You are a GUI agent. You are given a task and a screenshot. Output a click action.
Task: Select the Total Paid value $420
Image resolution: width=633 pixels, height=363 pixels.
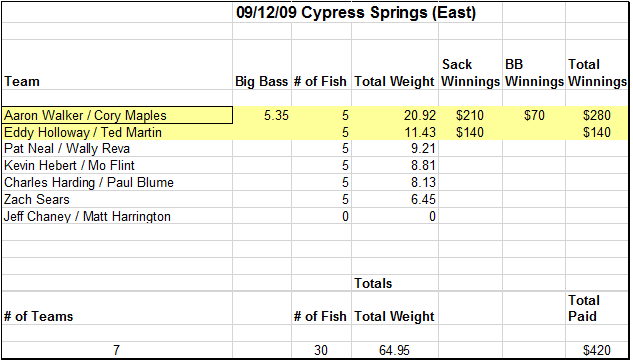(597, 350)
